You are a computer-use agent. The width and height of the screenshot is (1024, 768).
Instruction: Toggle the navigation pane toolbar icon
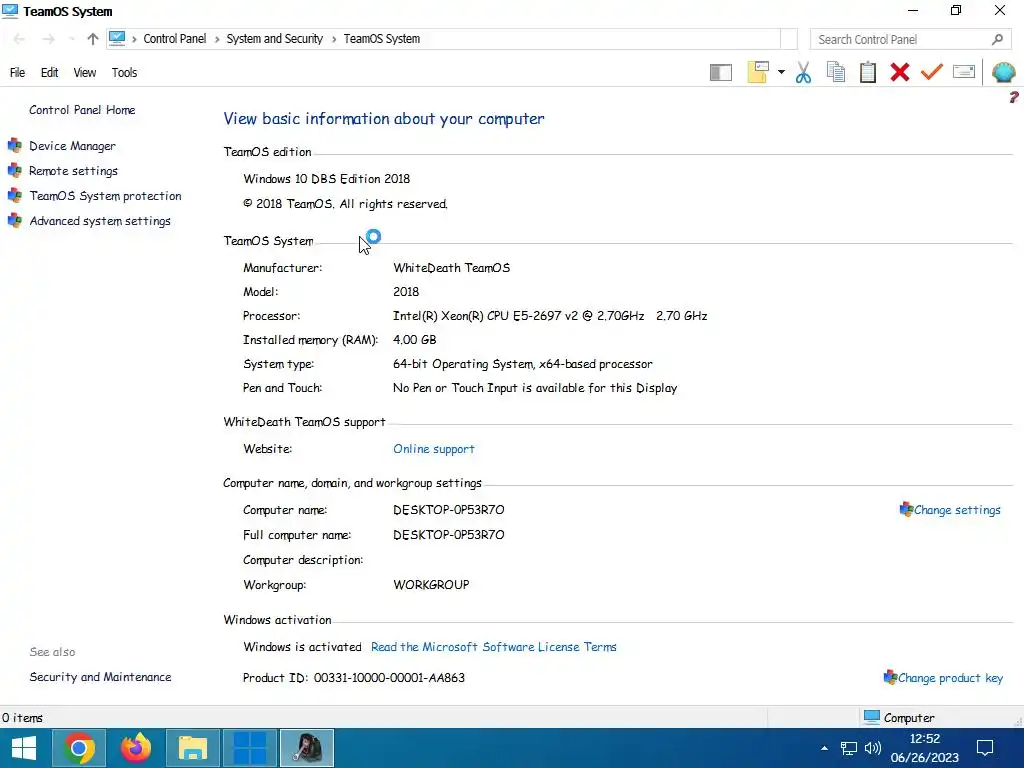(721, 72)
